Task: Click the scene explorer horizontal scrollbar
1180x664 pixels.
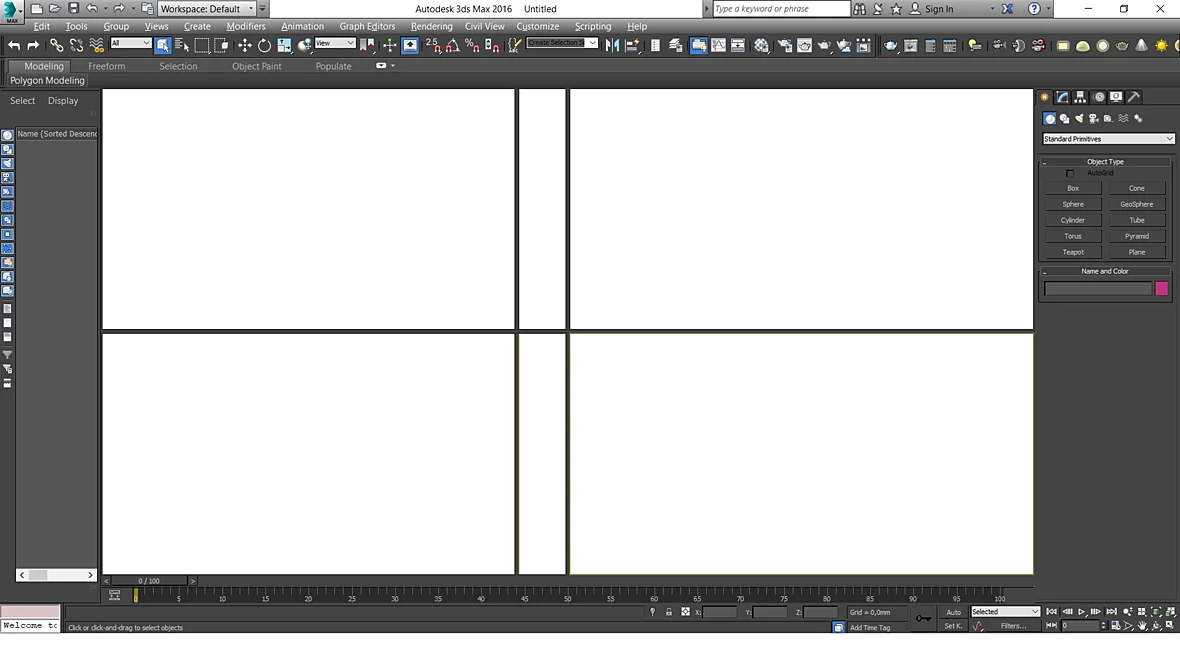Action: 56,575
